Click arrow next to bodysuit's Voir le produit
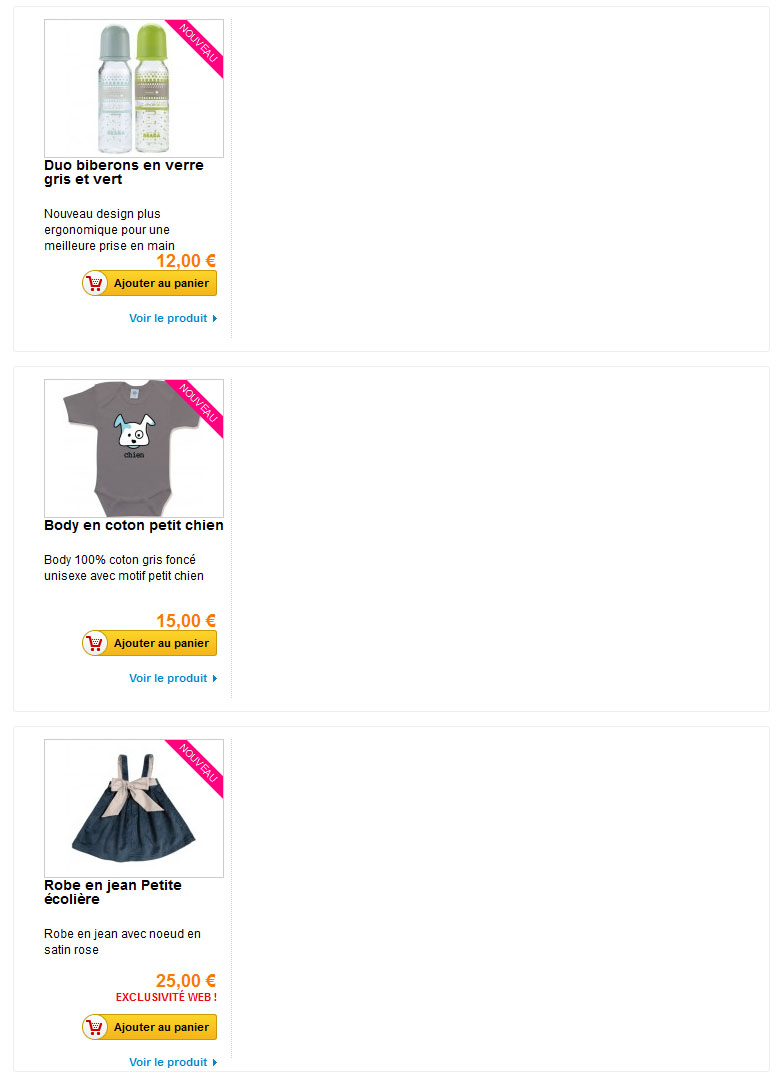 [x=215, y=678]
